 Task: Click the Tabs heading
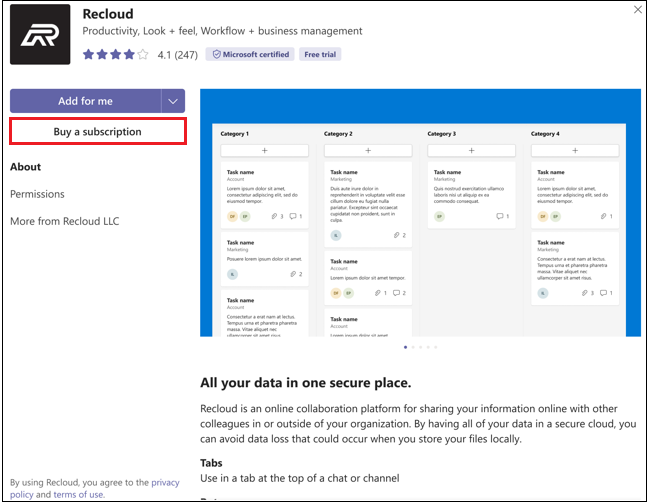click(x=211, y=463)
